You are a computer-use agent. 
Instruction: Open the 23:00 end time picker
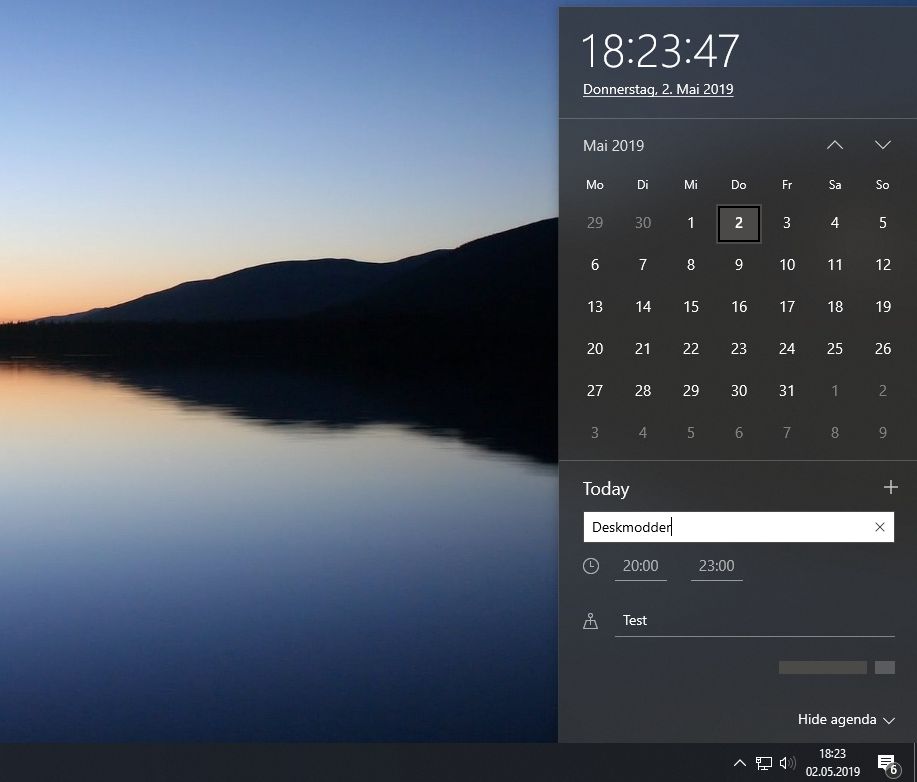716,566
